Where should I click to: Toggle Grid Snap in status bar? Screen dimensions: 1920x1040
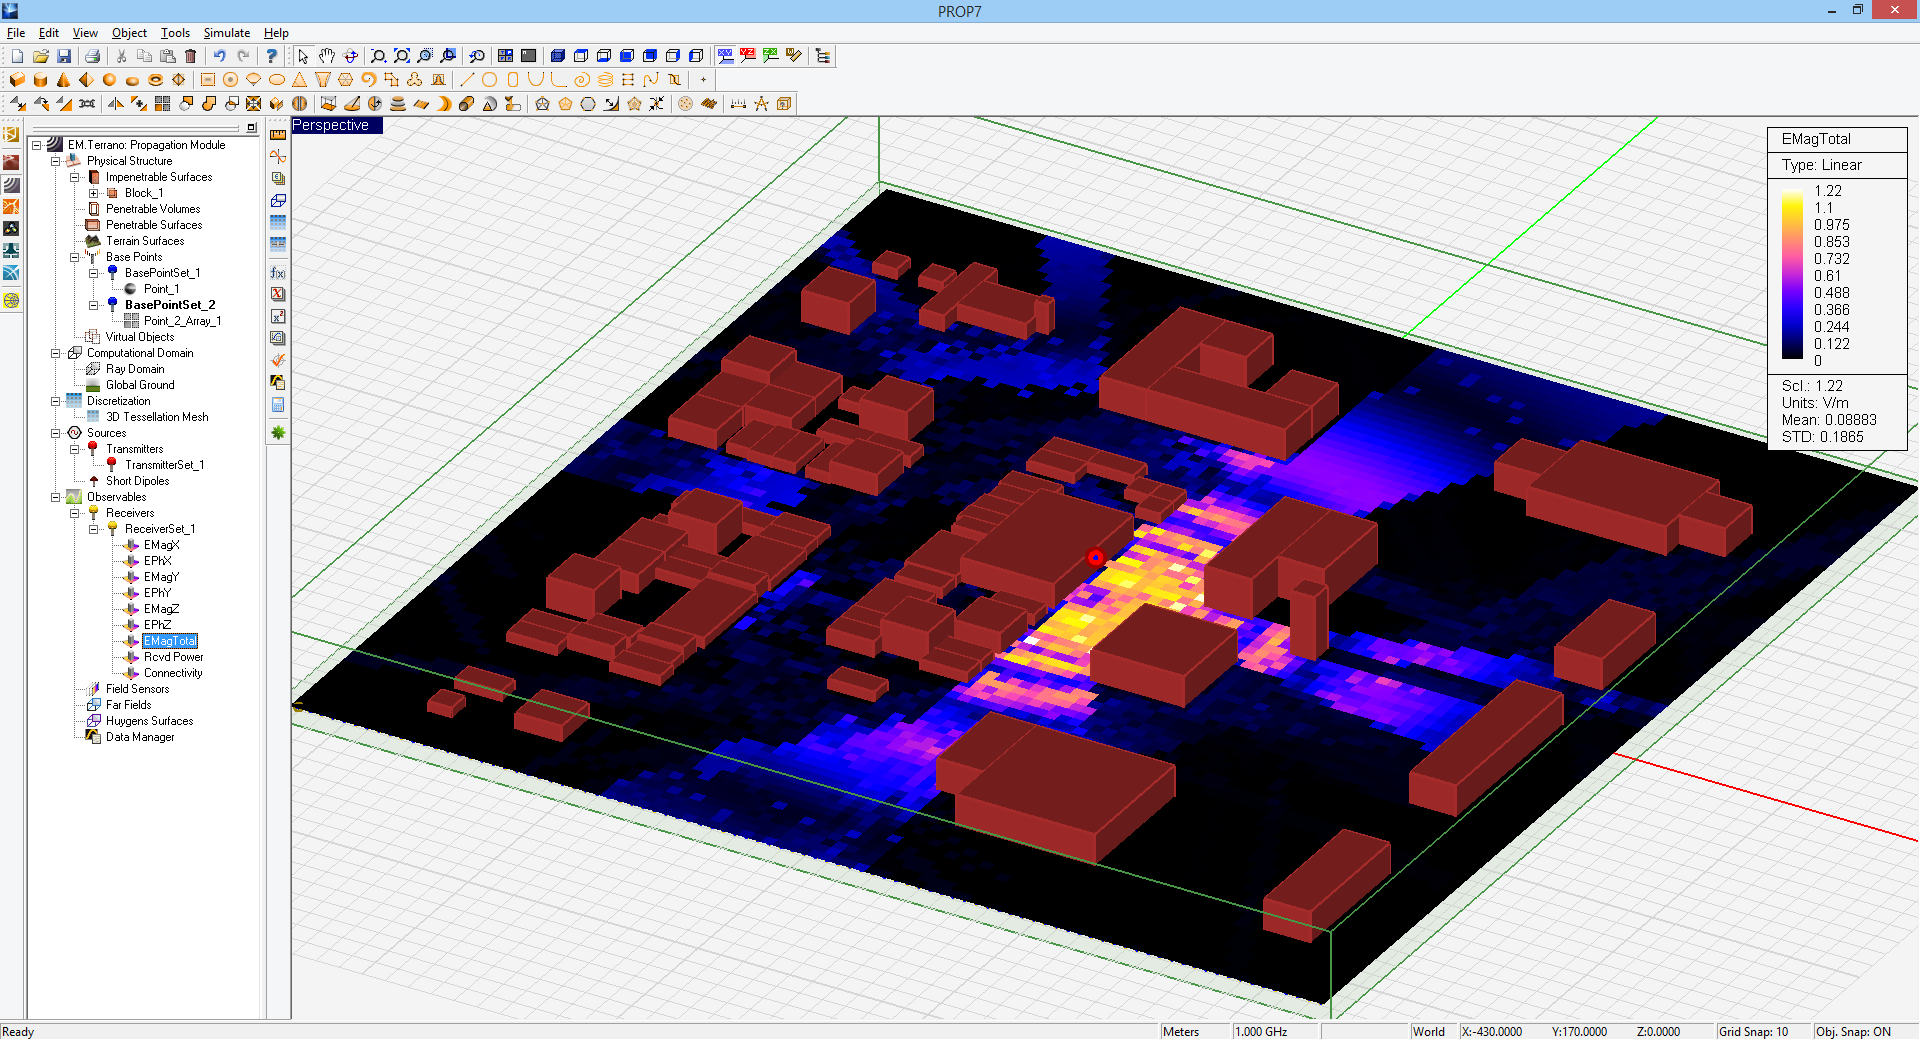[x=1753, y=1031]
